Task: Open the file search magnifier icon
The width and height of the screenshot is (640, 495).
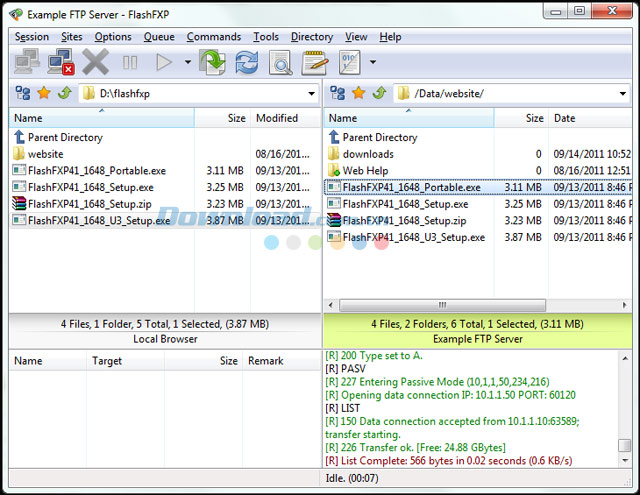Action: point(281,63)
